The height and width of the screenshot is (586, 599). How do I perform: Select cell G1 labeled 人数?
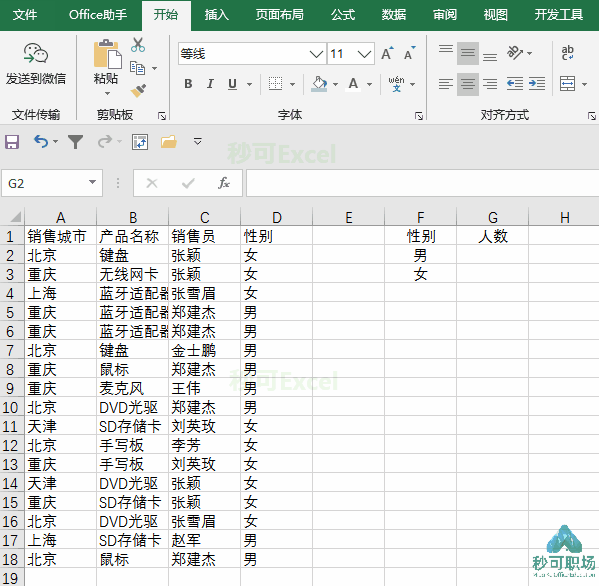(x=492, y=236)
